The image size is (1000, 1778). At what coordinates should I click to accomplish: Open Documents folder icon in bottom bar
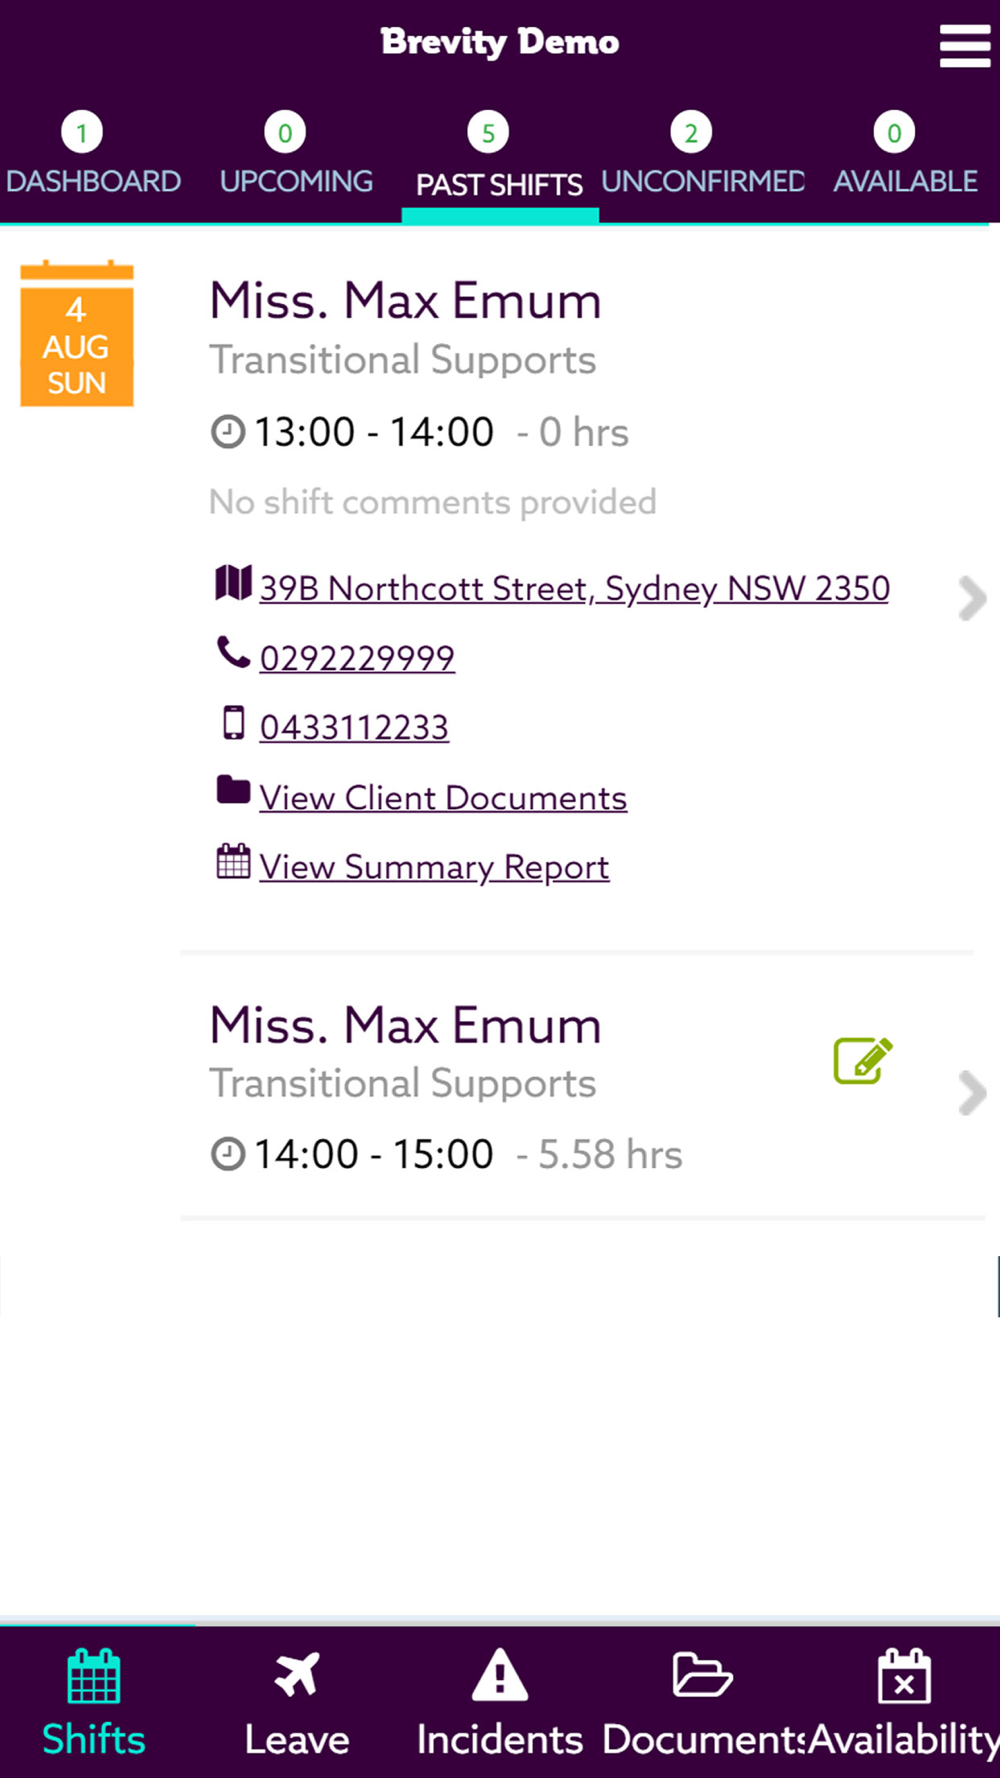(702, 1674)
